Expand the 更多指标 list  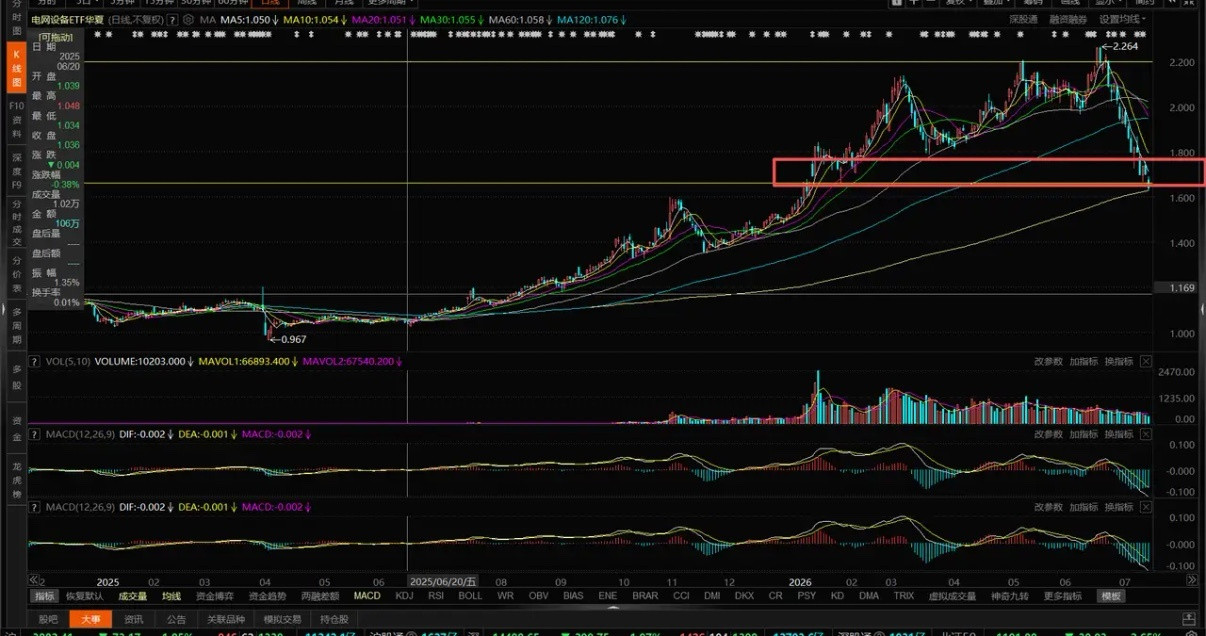1062,596
